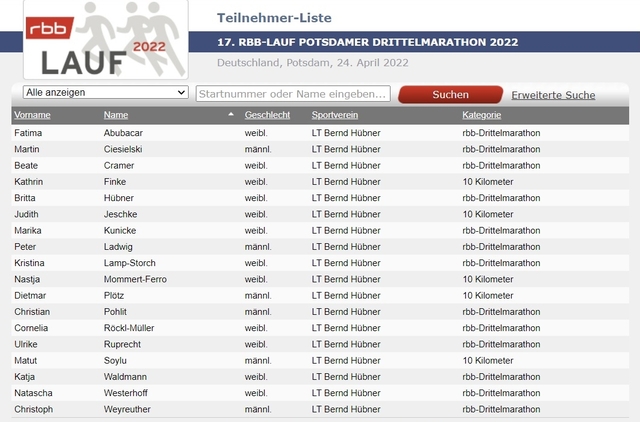Sort the table by Vorname

tap(32, 115)
